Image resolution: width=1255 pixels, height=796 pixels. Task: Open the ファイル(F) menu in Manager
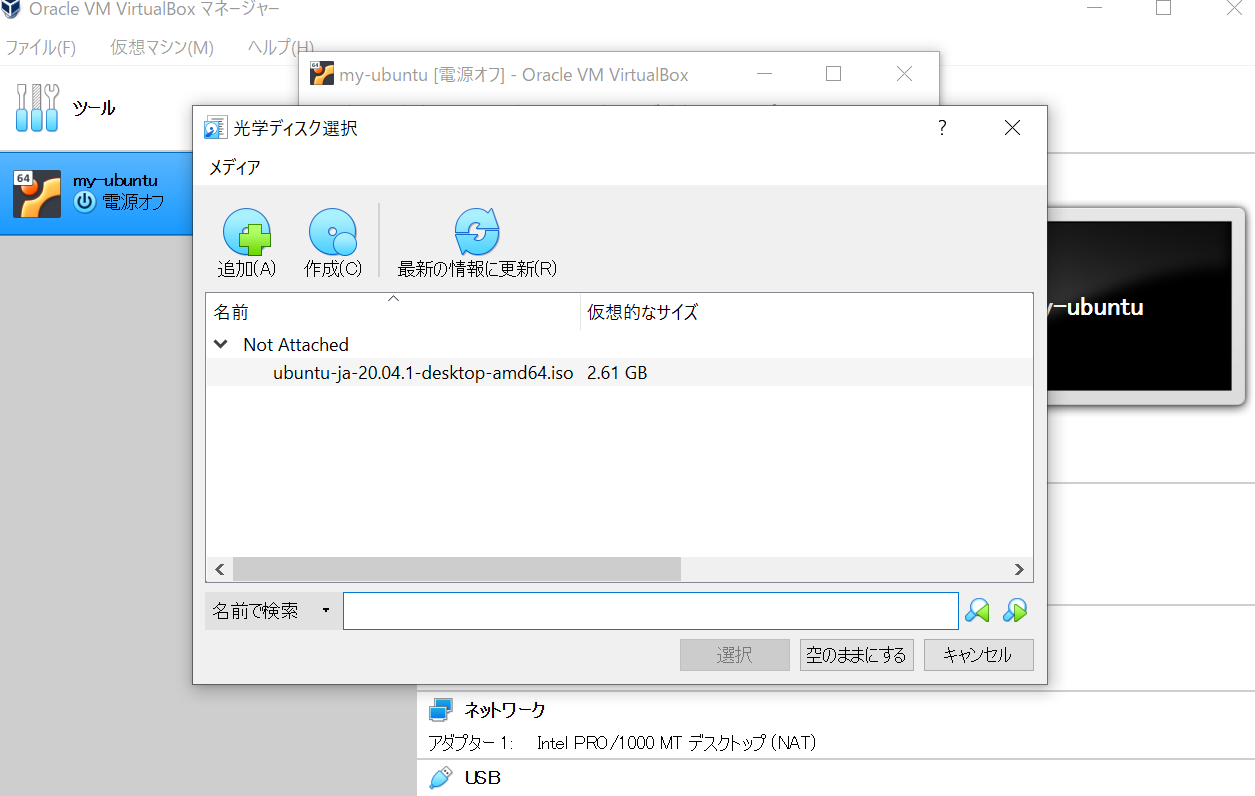click(41, 47)
